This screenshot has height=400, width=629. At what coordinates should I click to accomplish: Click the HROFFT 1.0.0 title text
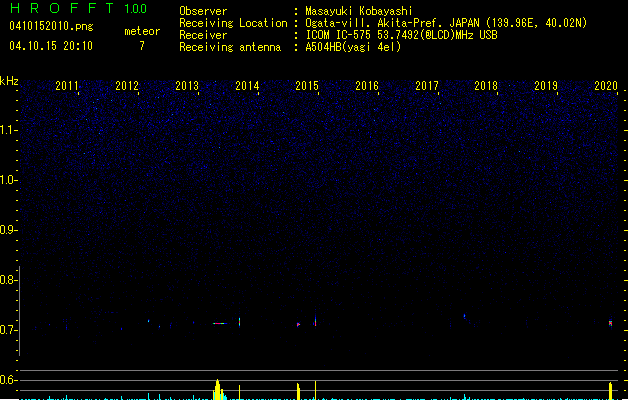78,8
